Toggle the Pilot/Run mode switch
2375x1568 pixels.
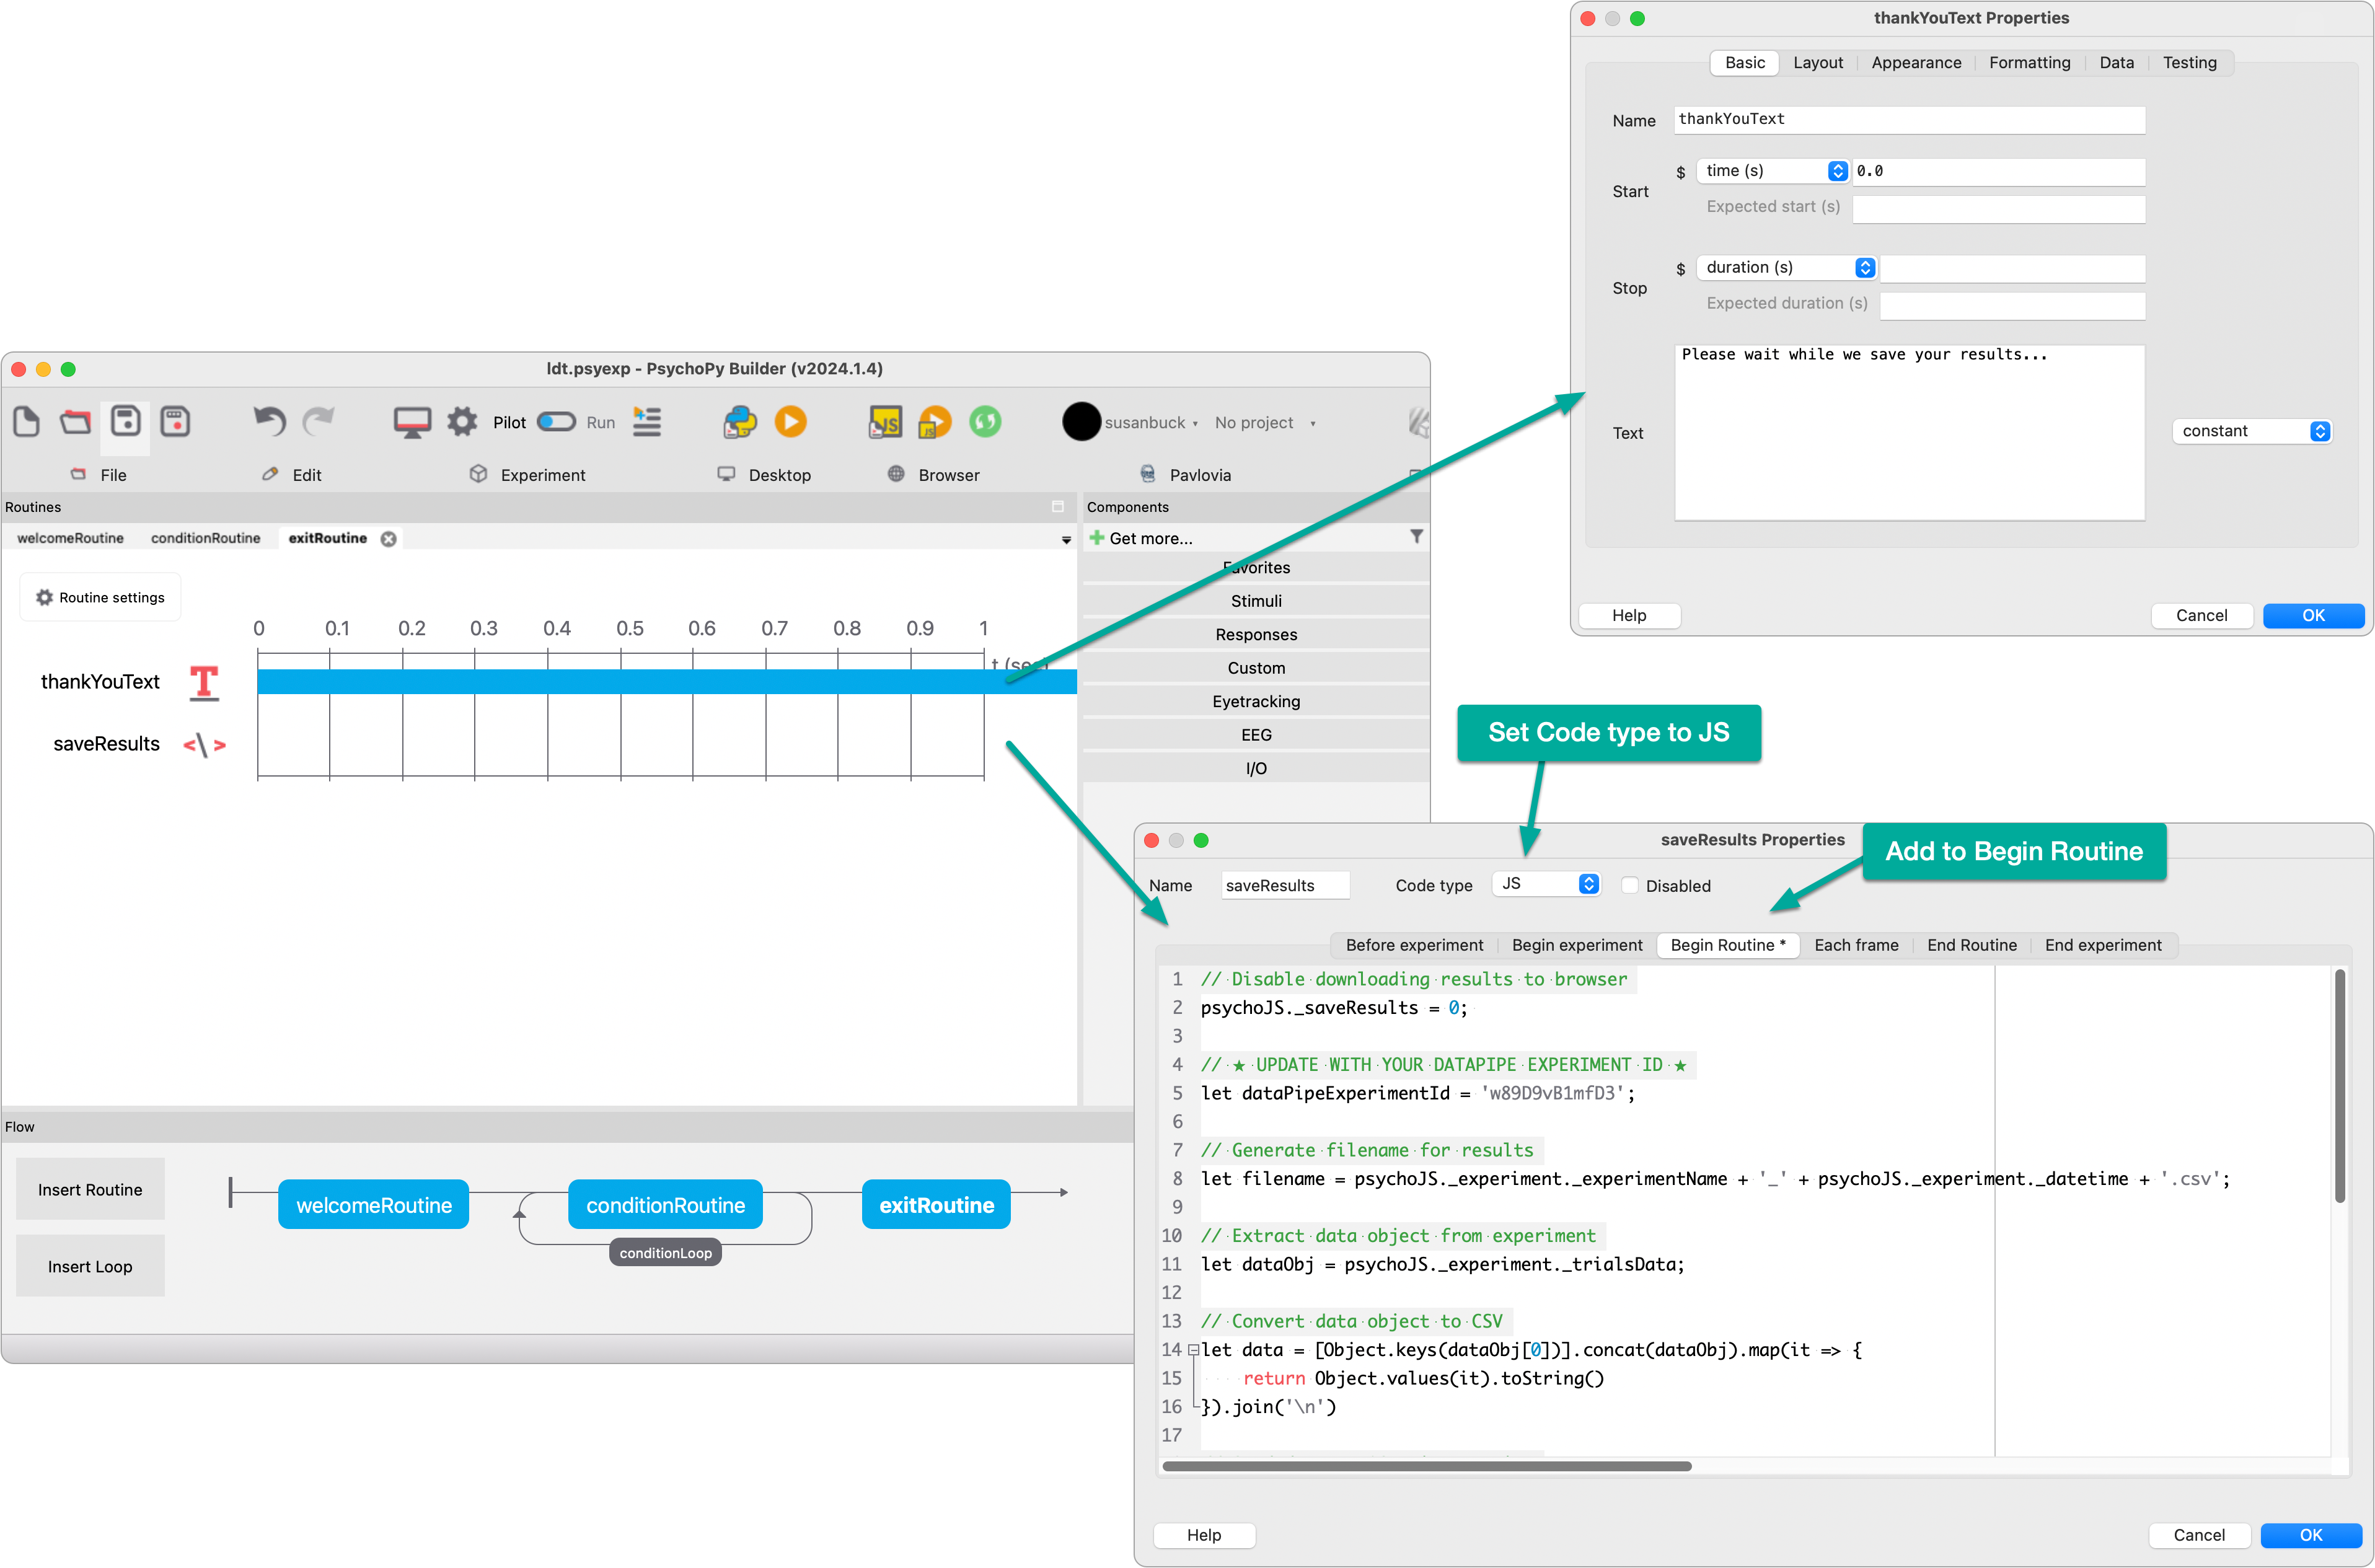pos(556,422)
